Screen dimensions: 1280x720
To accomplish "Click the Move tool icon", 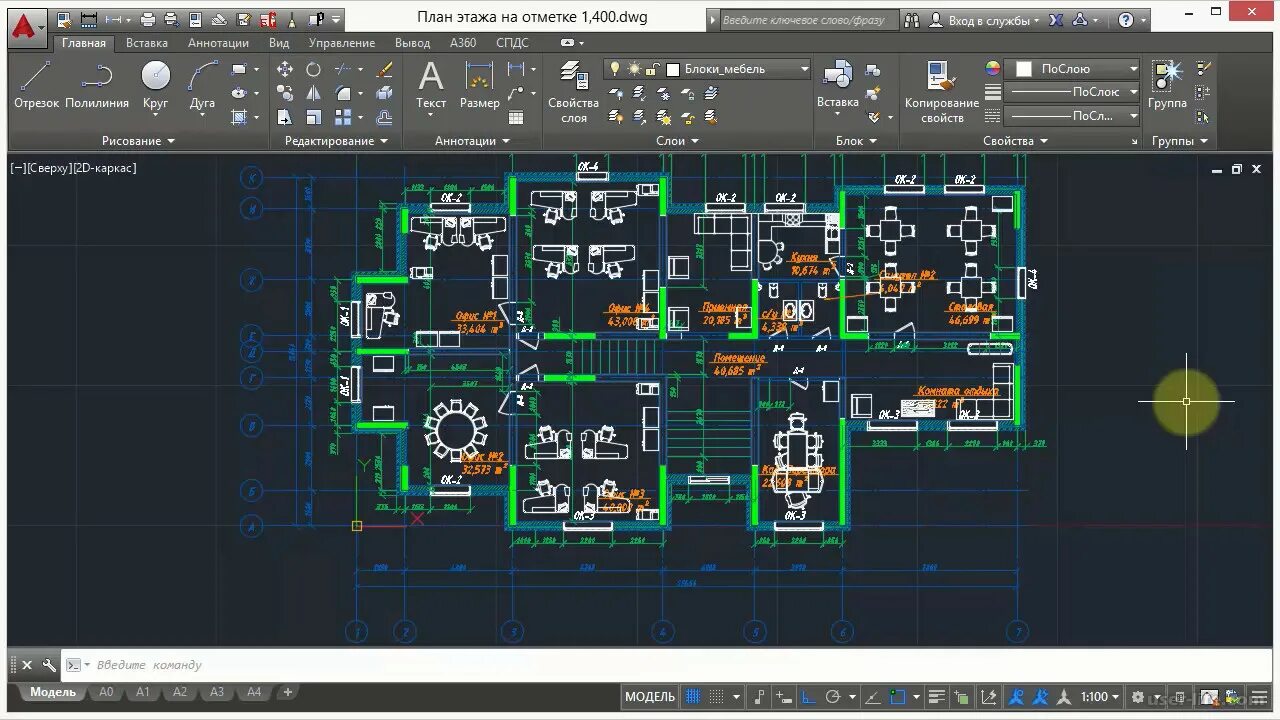I will coord(285,69).
